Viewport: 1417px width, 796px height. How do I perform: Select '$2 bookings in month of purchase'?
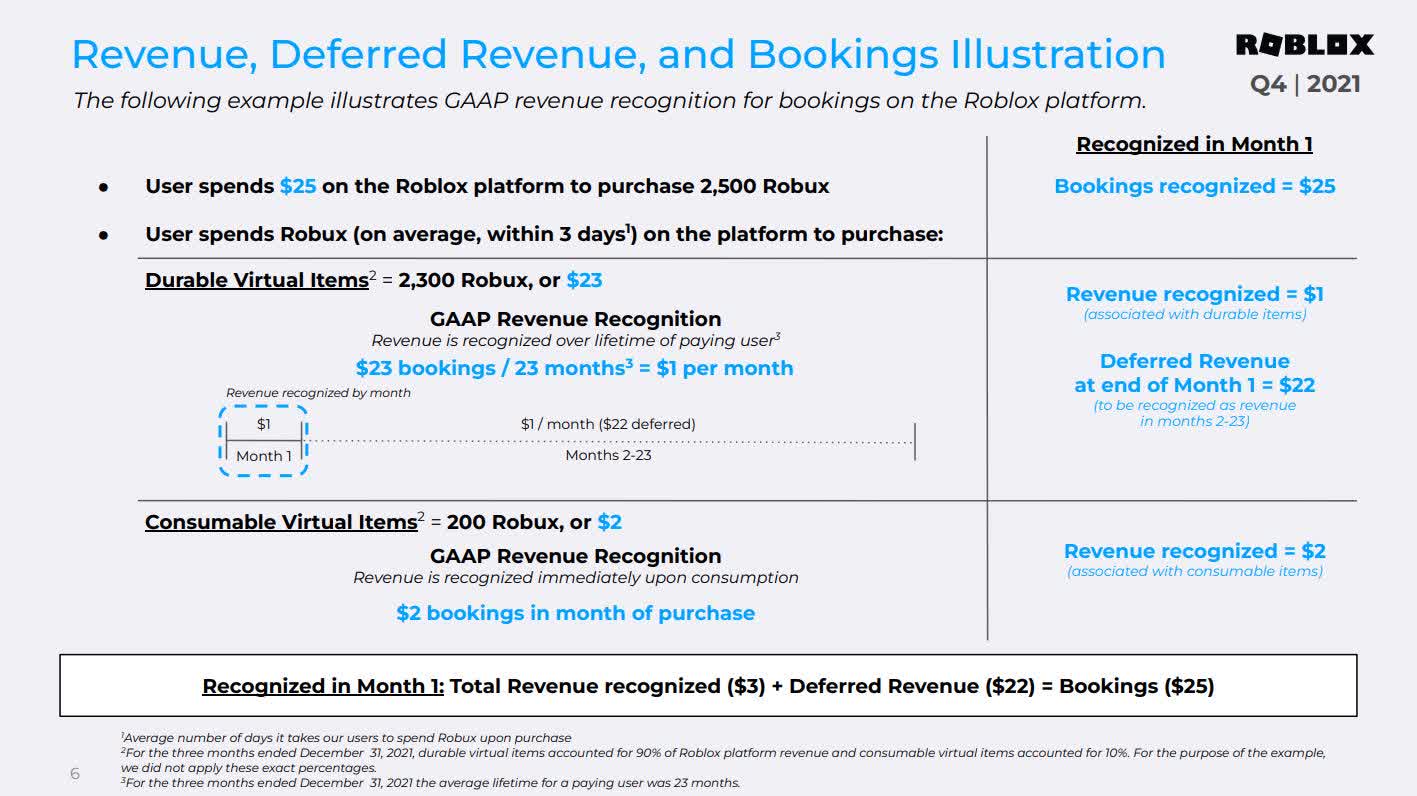tap(576, 613)
